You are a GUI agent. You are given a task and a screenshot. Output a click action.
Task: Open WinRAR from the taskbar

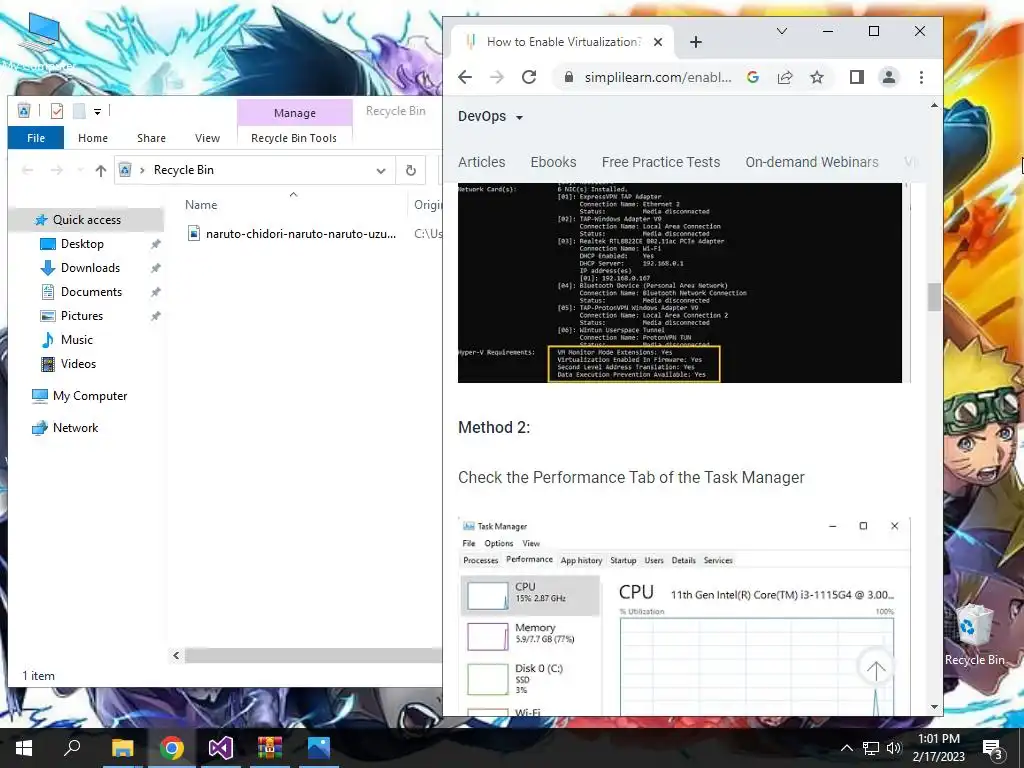270,748
